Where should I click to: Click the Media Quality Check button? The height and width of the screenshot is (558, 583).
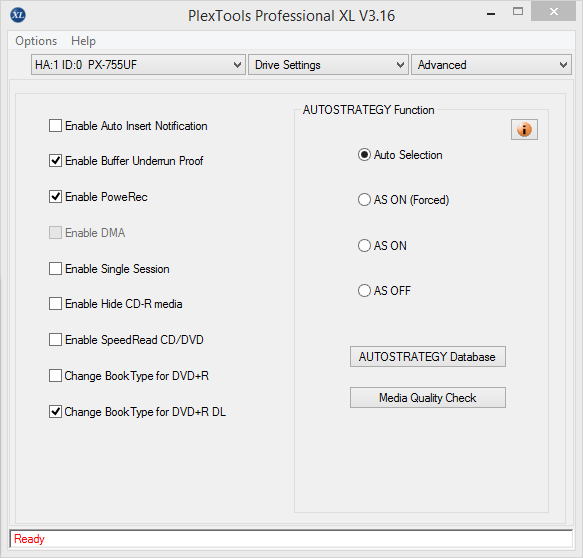428,397
